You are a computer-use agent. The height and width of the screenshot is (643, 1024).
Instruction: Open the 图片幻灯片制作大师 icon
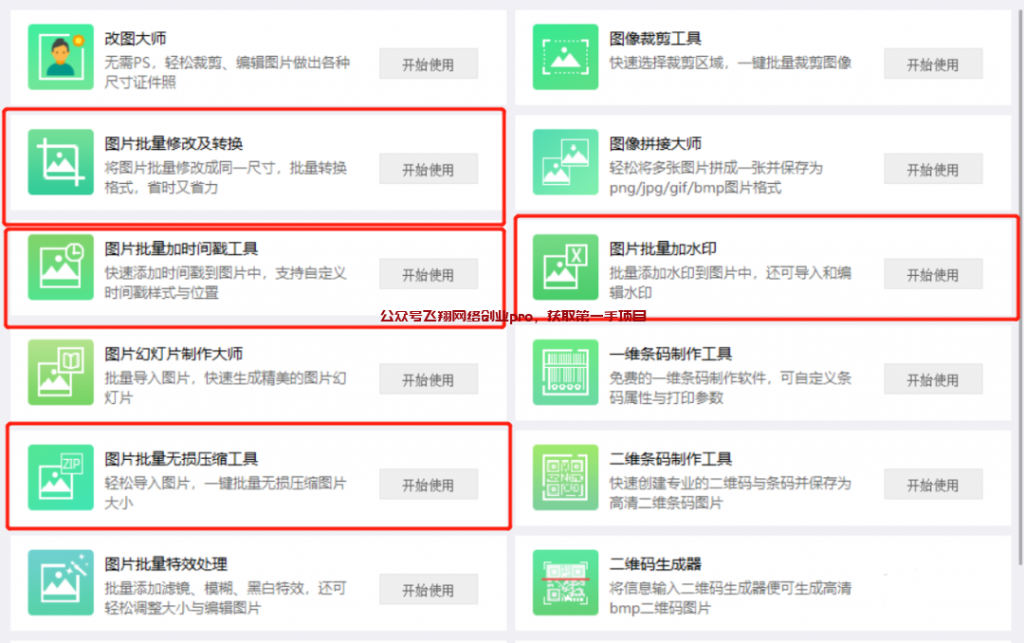pyautogui.click(x=61, y=372)
